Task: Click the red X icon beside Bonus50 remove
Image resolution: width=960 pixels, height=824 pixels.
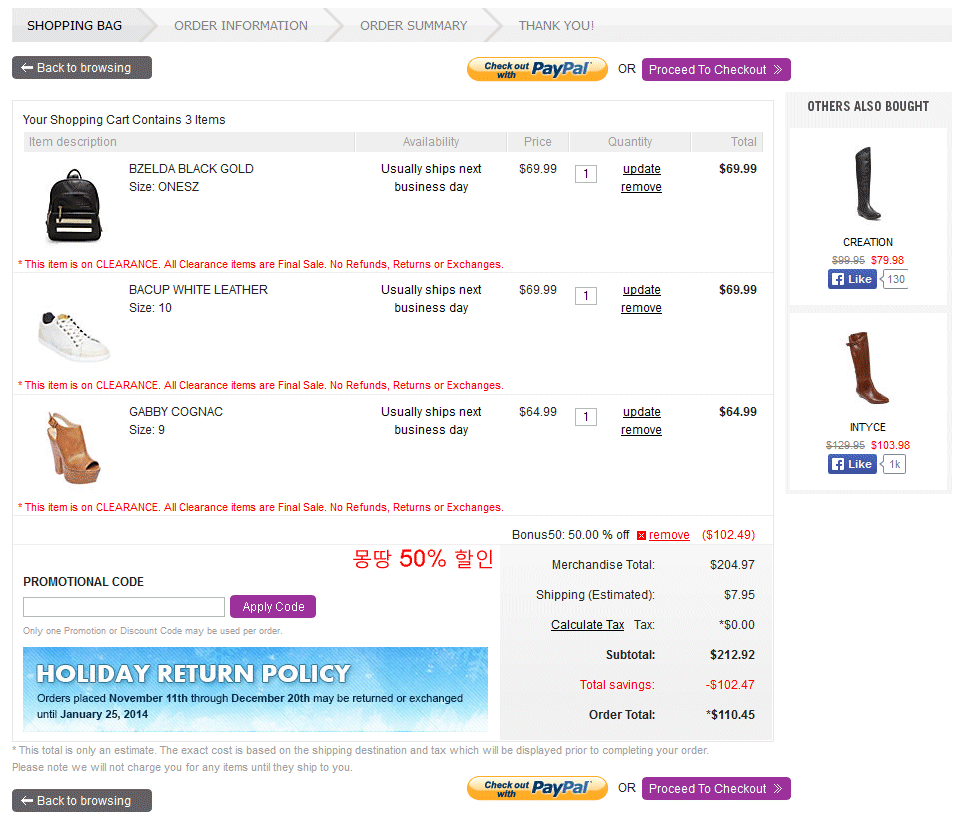Action: [x=641, y=536]
